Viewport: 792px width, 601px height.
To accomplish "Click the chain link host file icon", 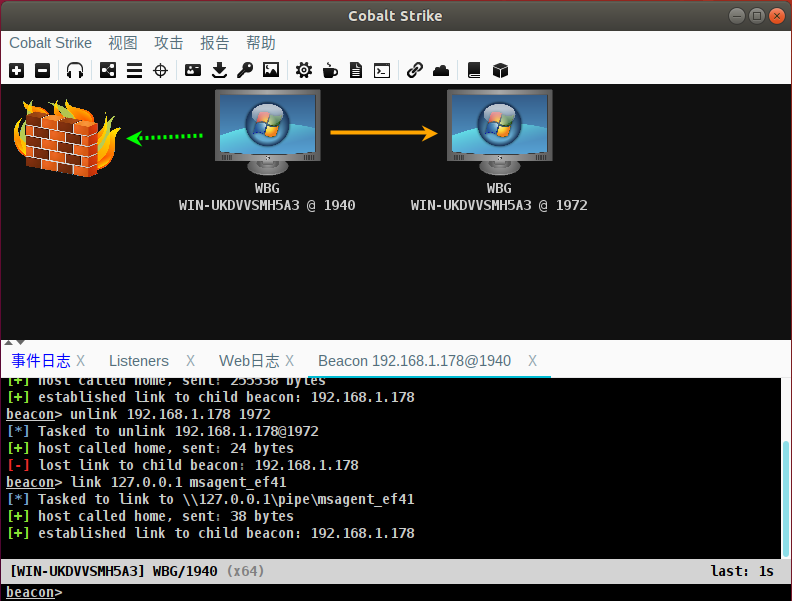I will pos(415,70).
